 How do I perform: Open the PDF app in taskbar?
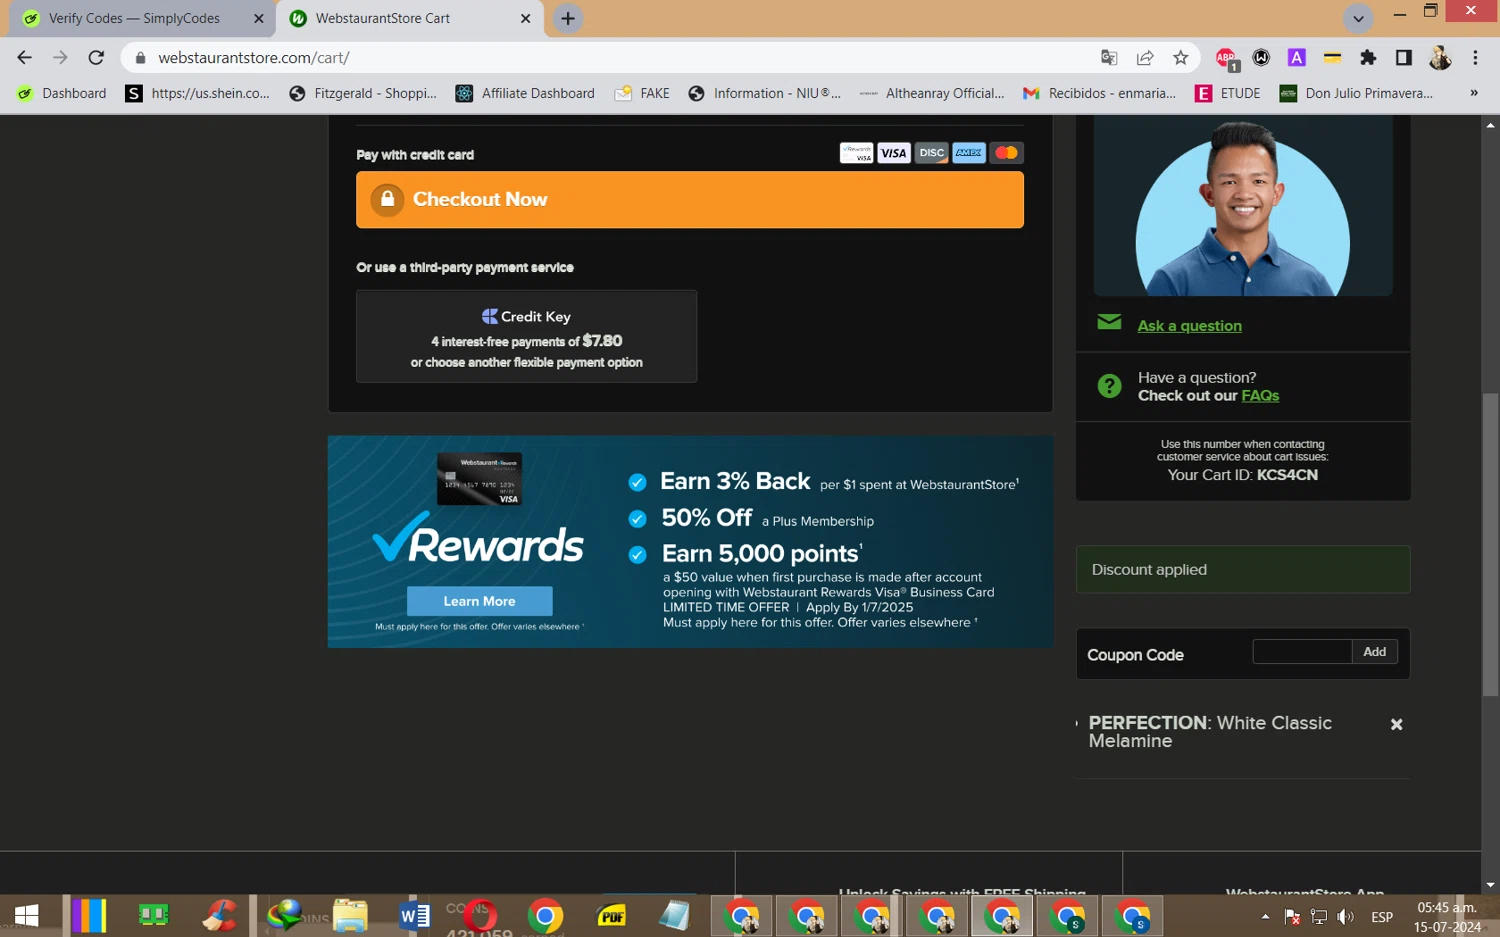click(611, 915)
